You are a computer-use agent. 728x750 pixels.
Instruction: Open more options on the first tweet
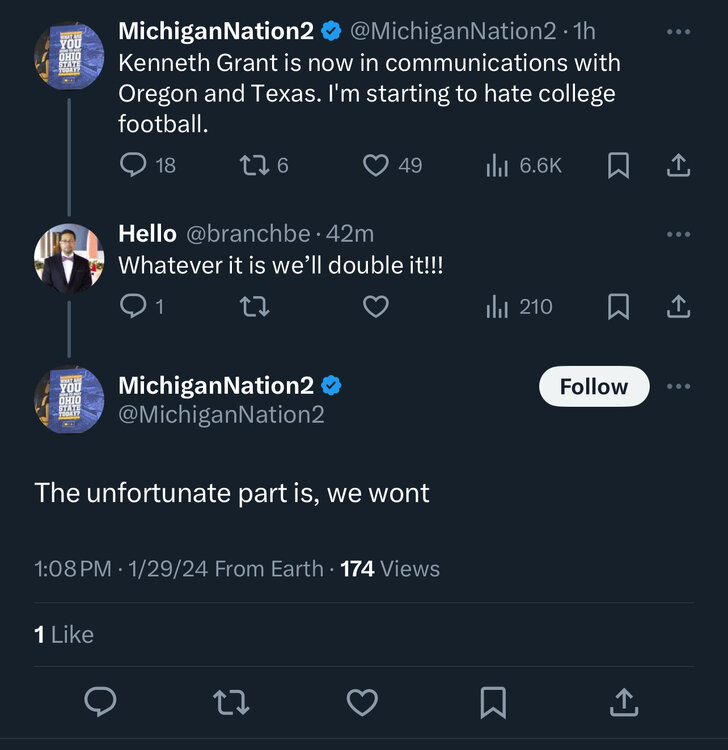coord(678,32)
